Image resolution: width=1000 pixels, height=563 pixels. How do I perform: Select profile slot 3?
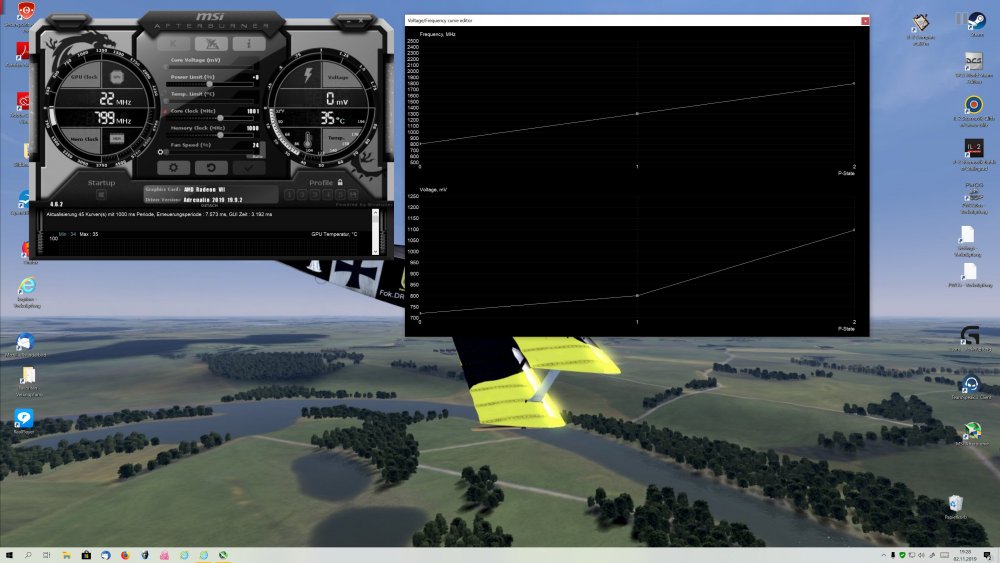[314, 194]
